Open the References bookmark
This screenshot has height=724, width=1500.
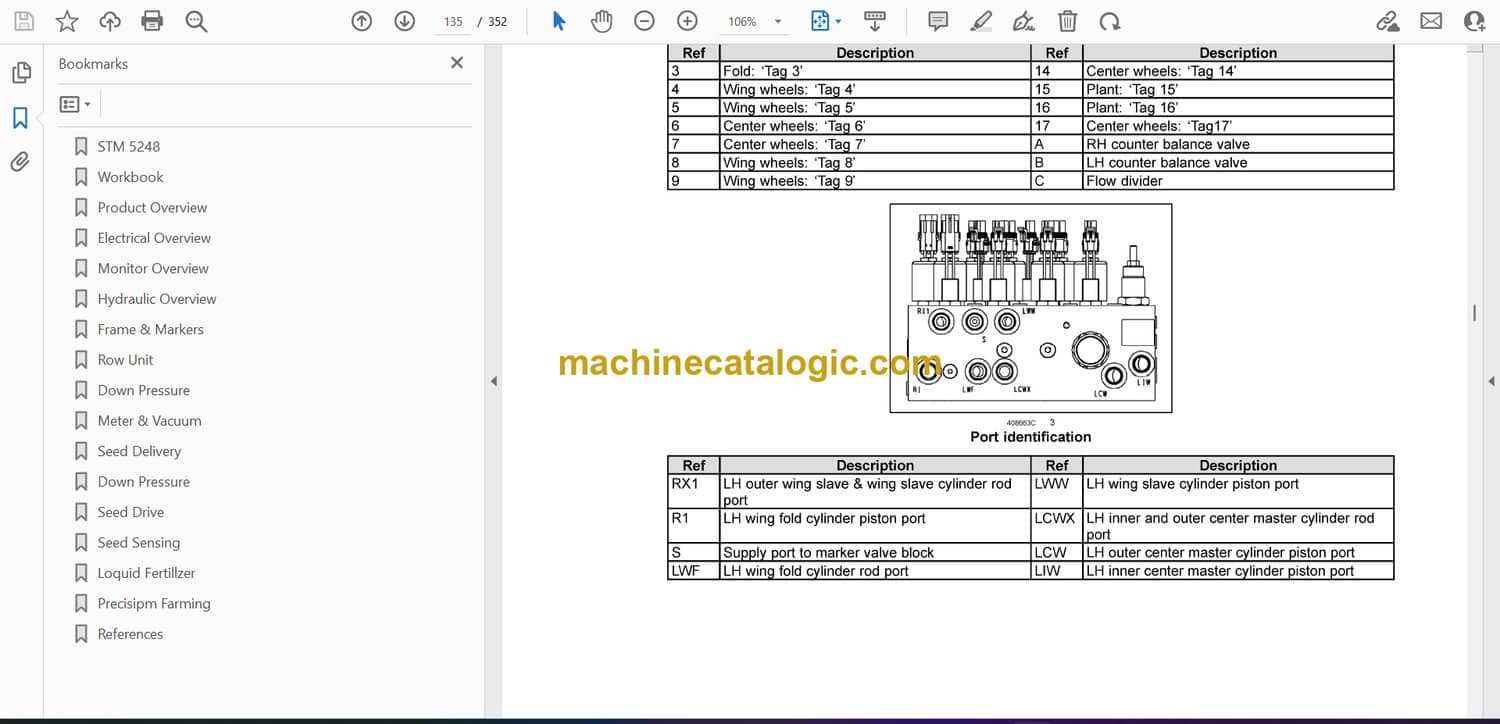point(130,634)
